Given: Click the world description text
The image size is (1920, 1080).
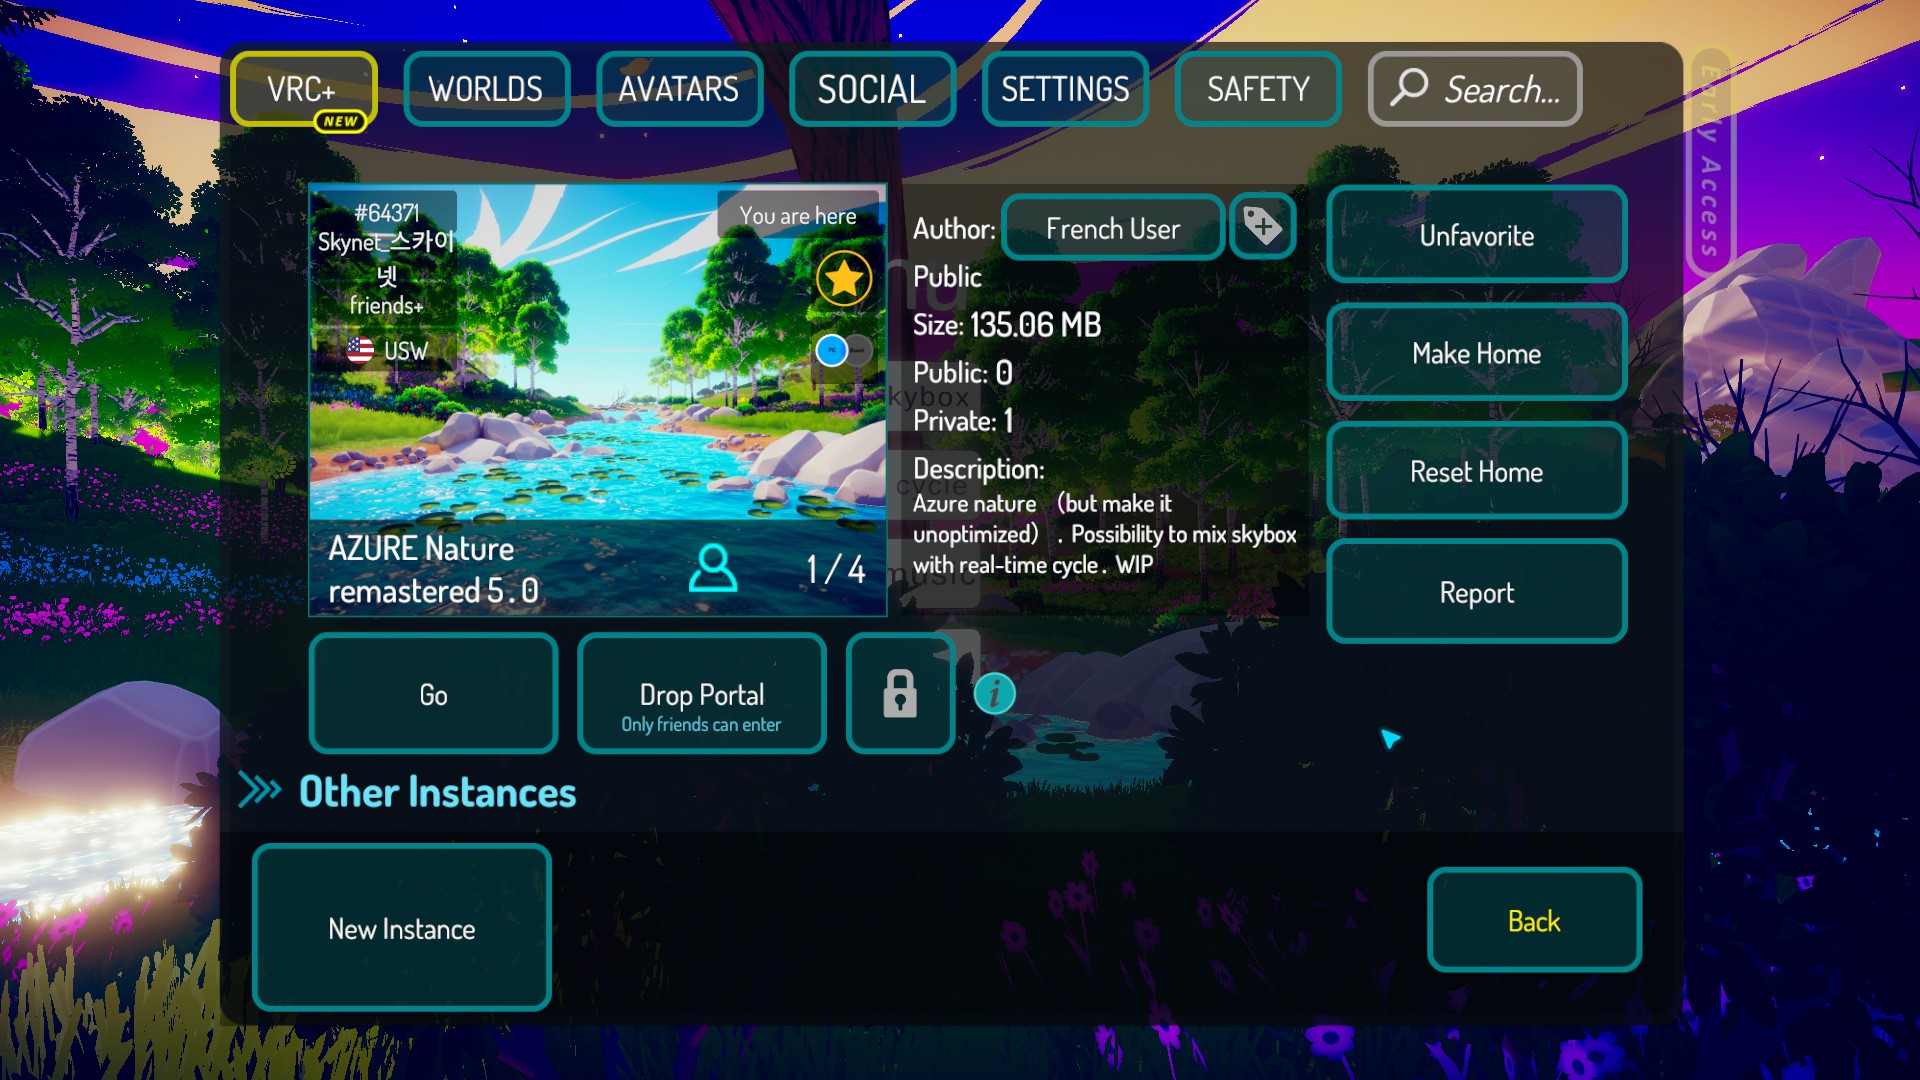Looking at the screenshot, I should (x=1104, y=534).
